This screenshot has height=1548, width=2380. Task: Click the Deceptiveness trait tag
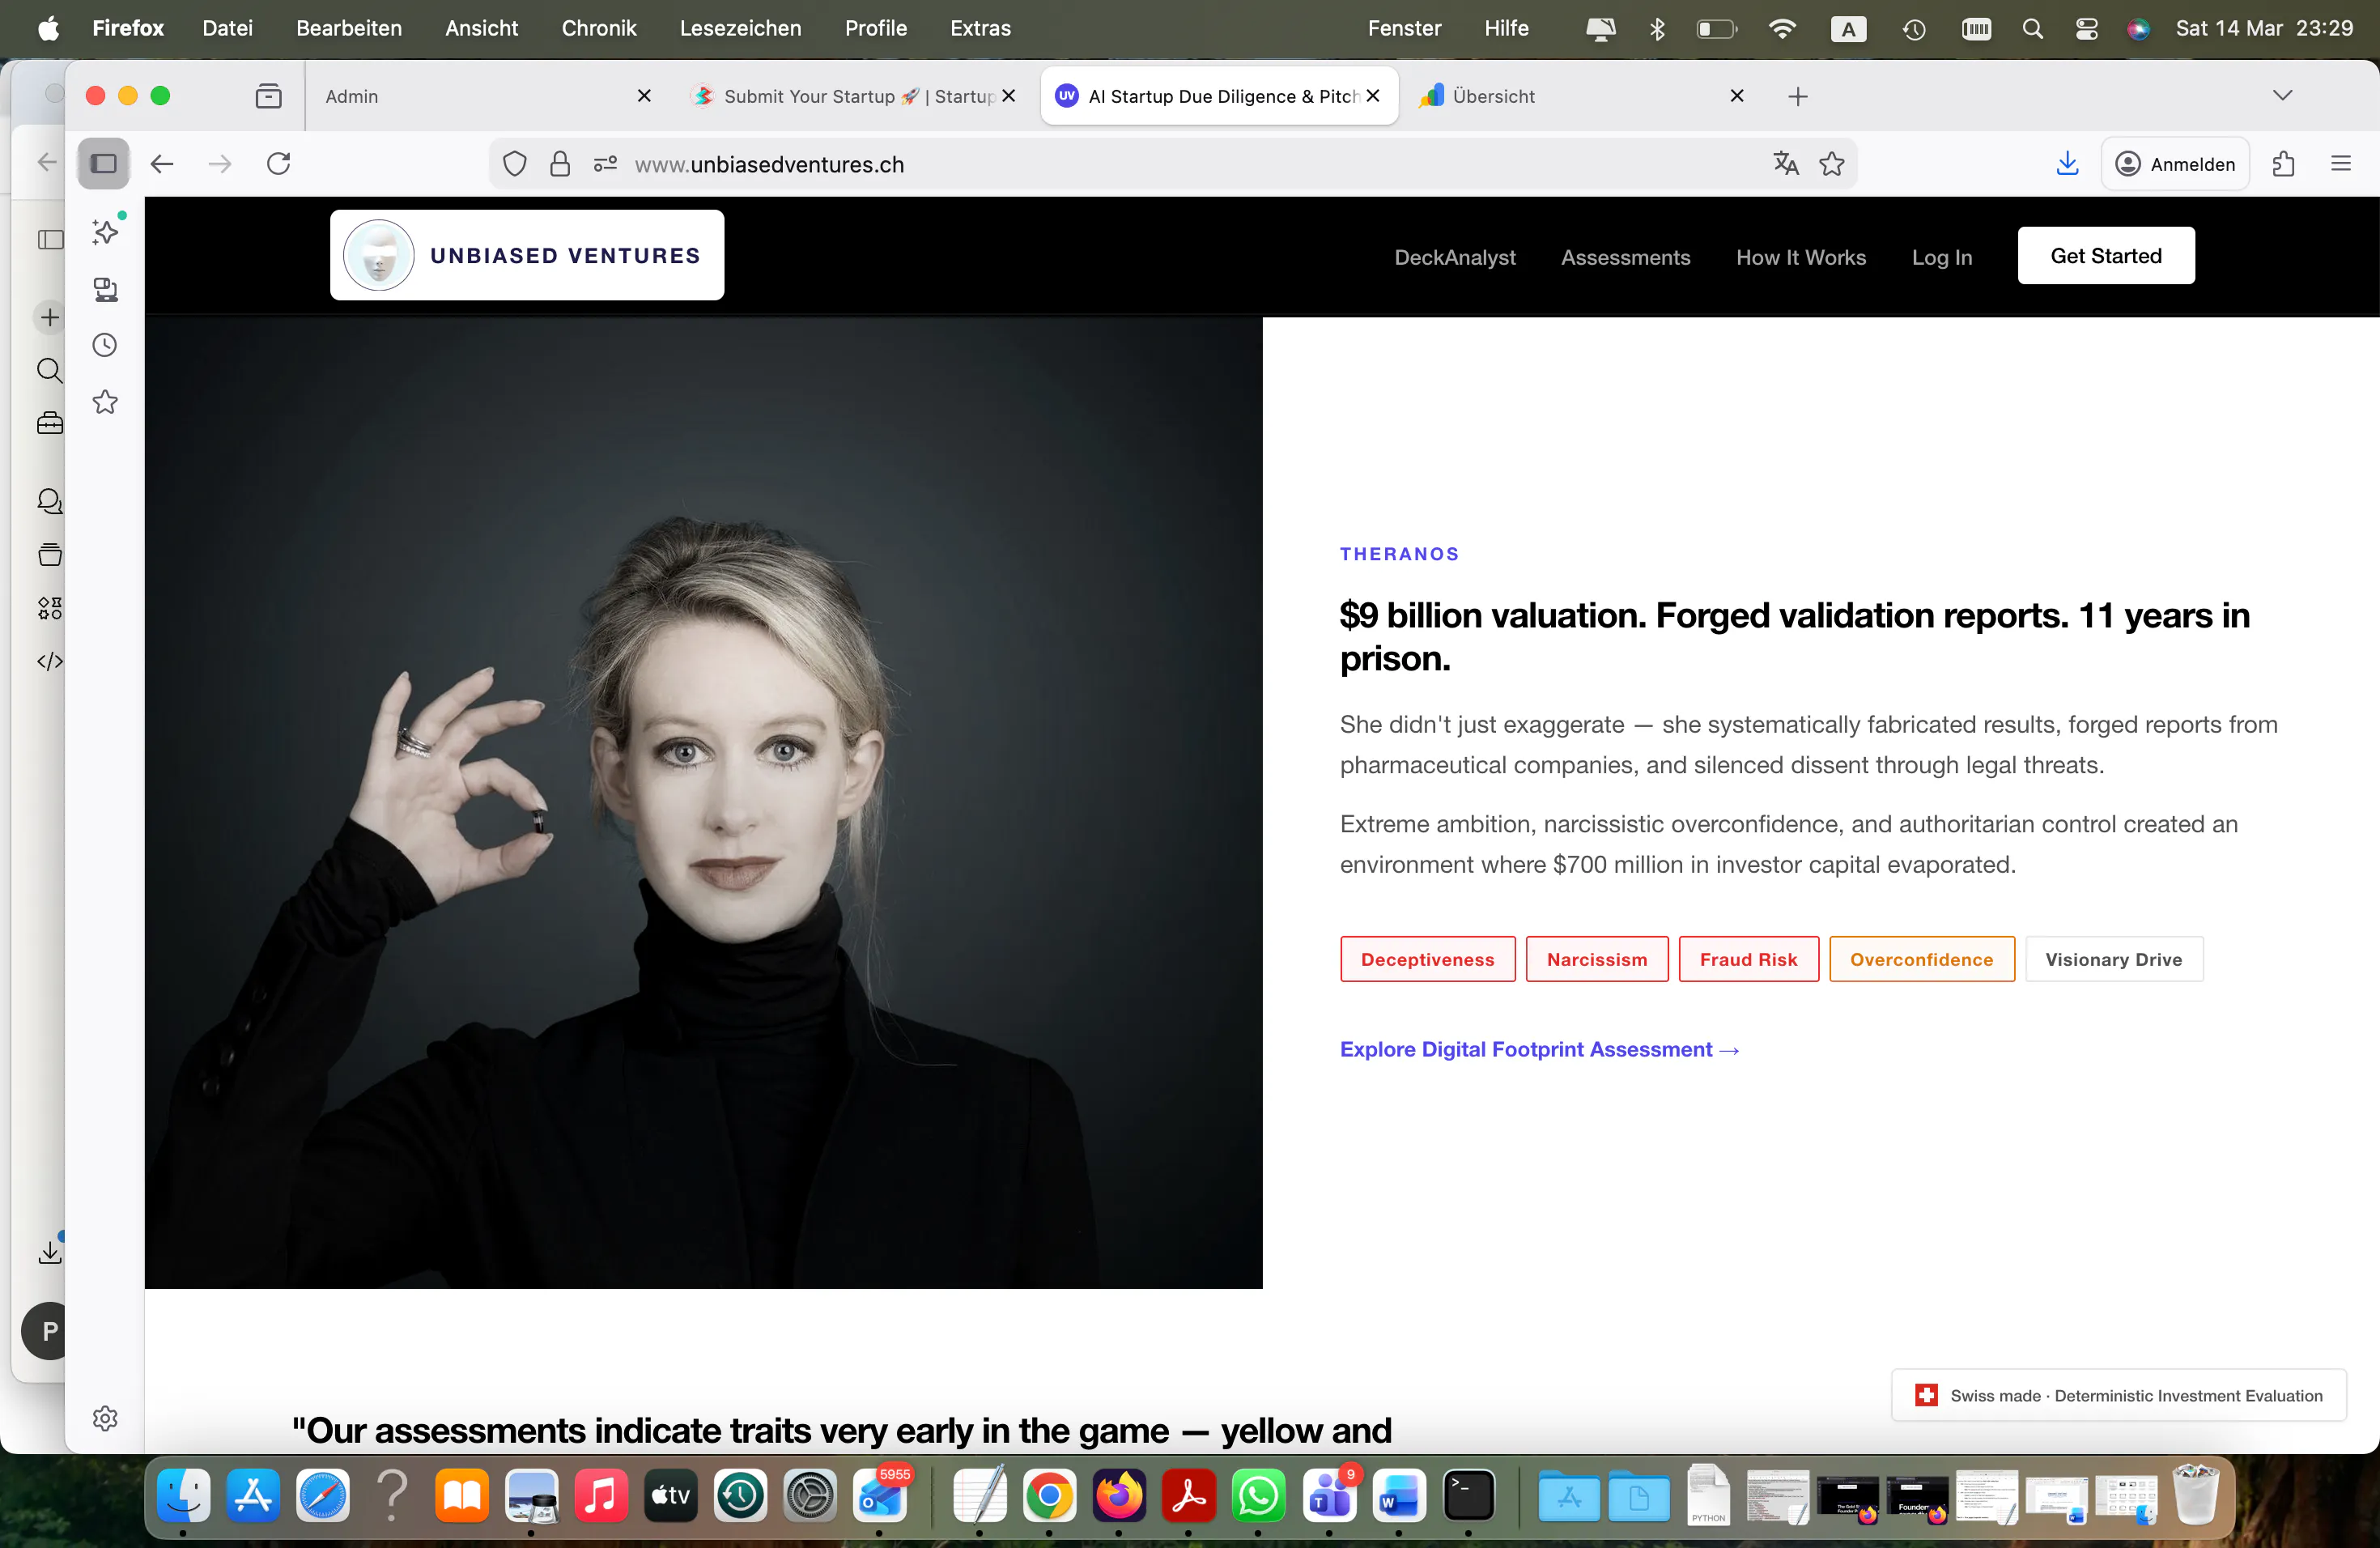[x=1428, y=959]
